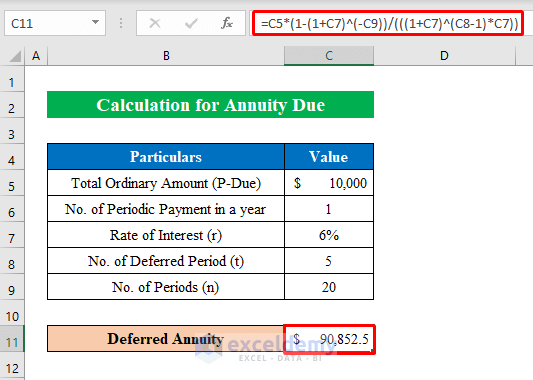Open the Name Box dropdown arrow

[x=96, y=23]
